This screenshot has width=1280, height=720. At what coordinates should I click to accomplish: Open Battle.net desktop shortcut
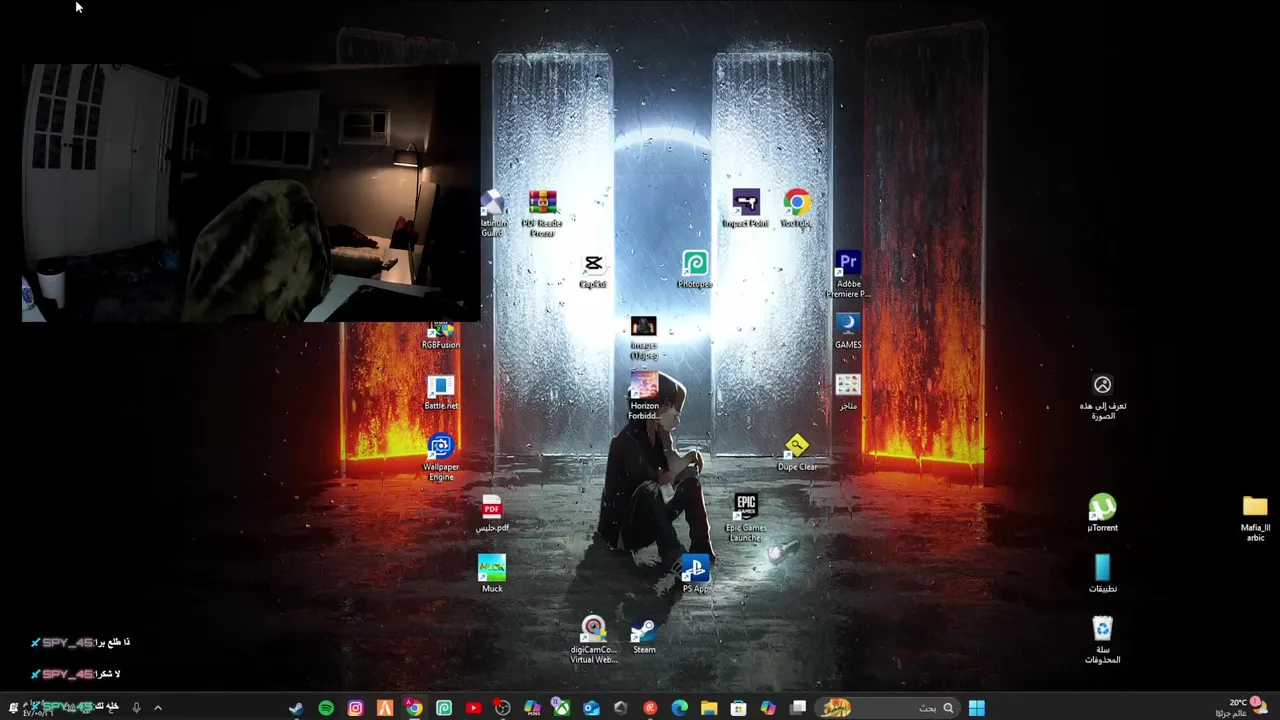click(x=441, y=391)
